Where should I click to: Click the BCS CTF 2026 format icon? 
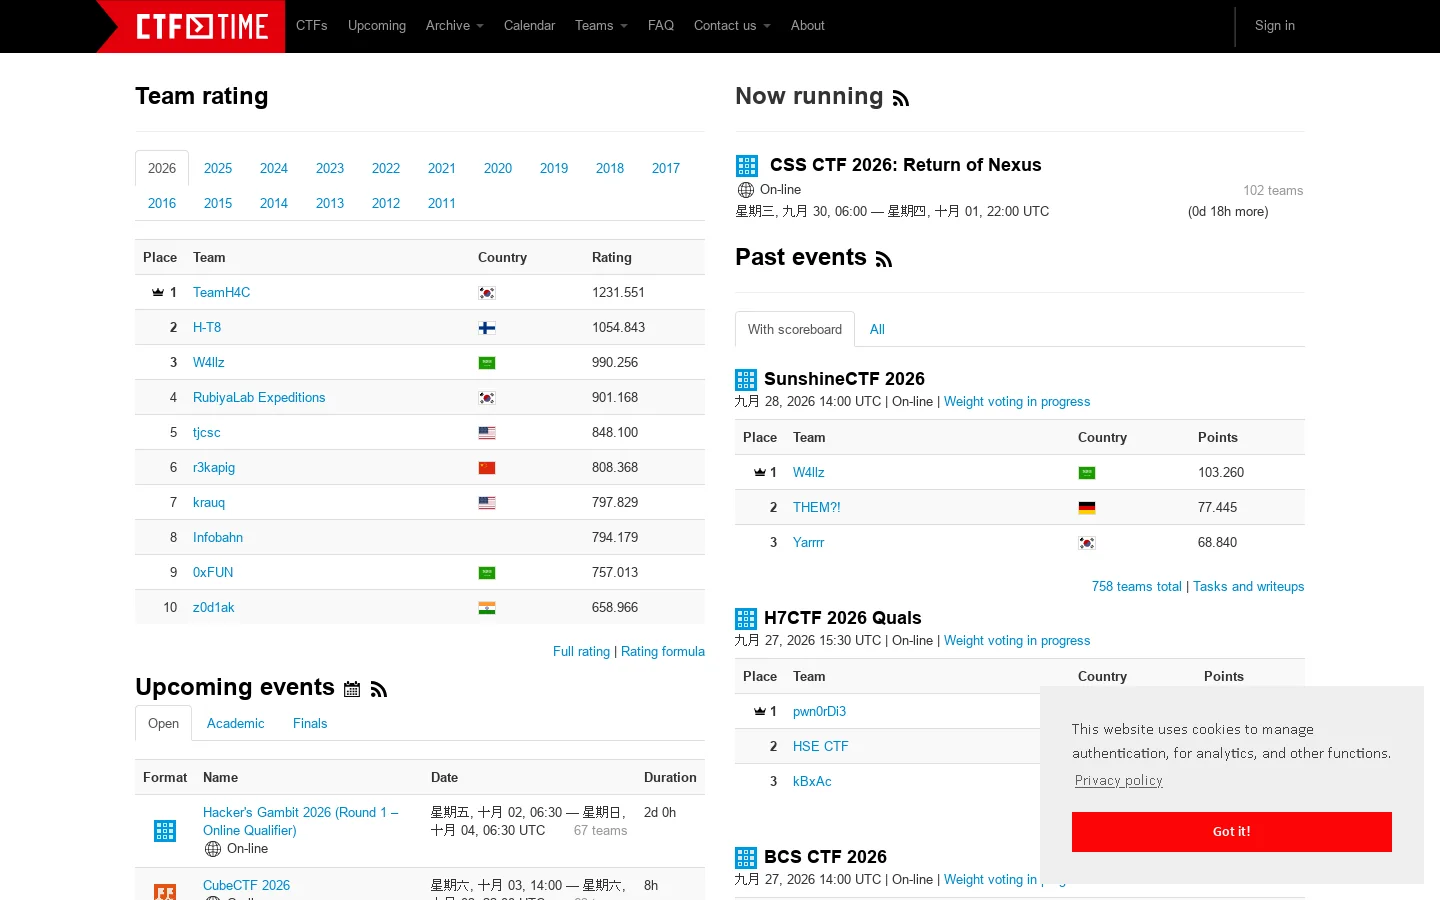(x=746, y=858)
